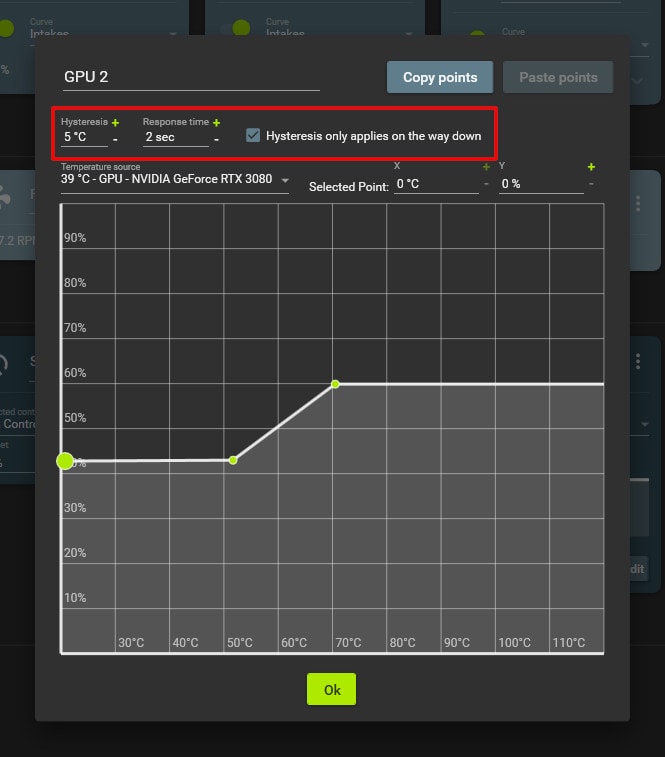
Task: Open three-dot menu on lower right background card
Action: 638,361
